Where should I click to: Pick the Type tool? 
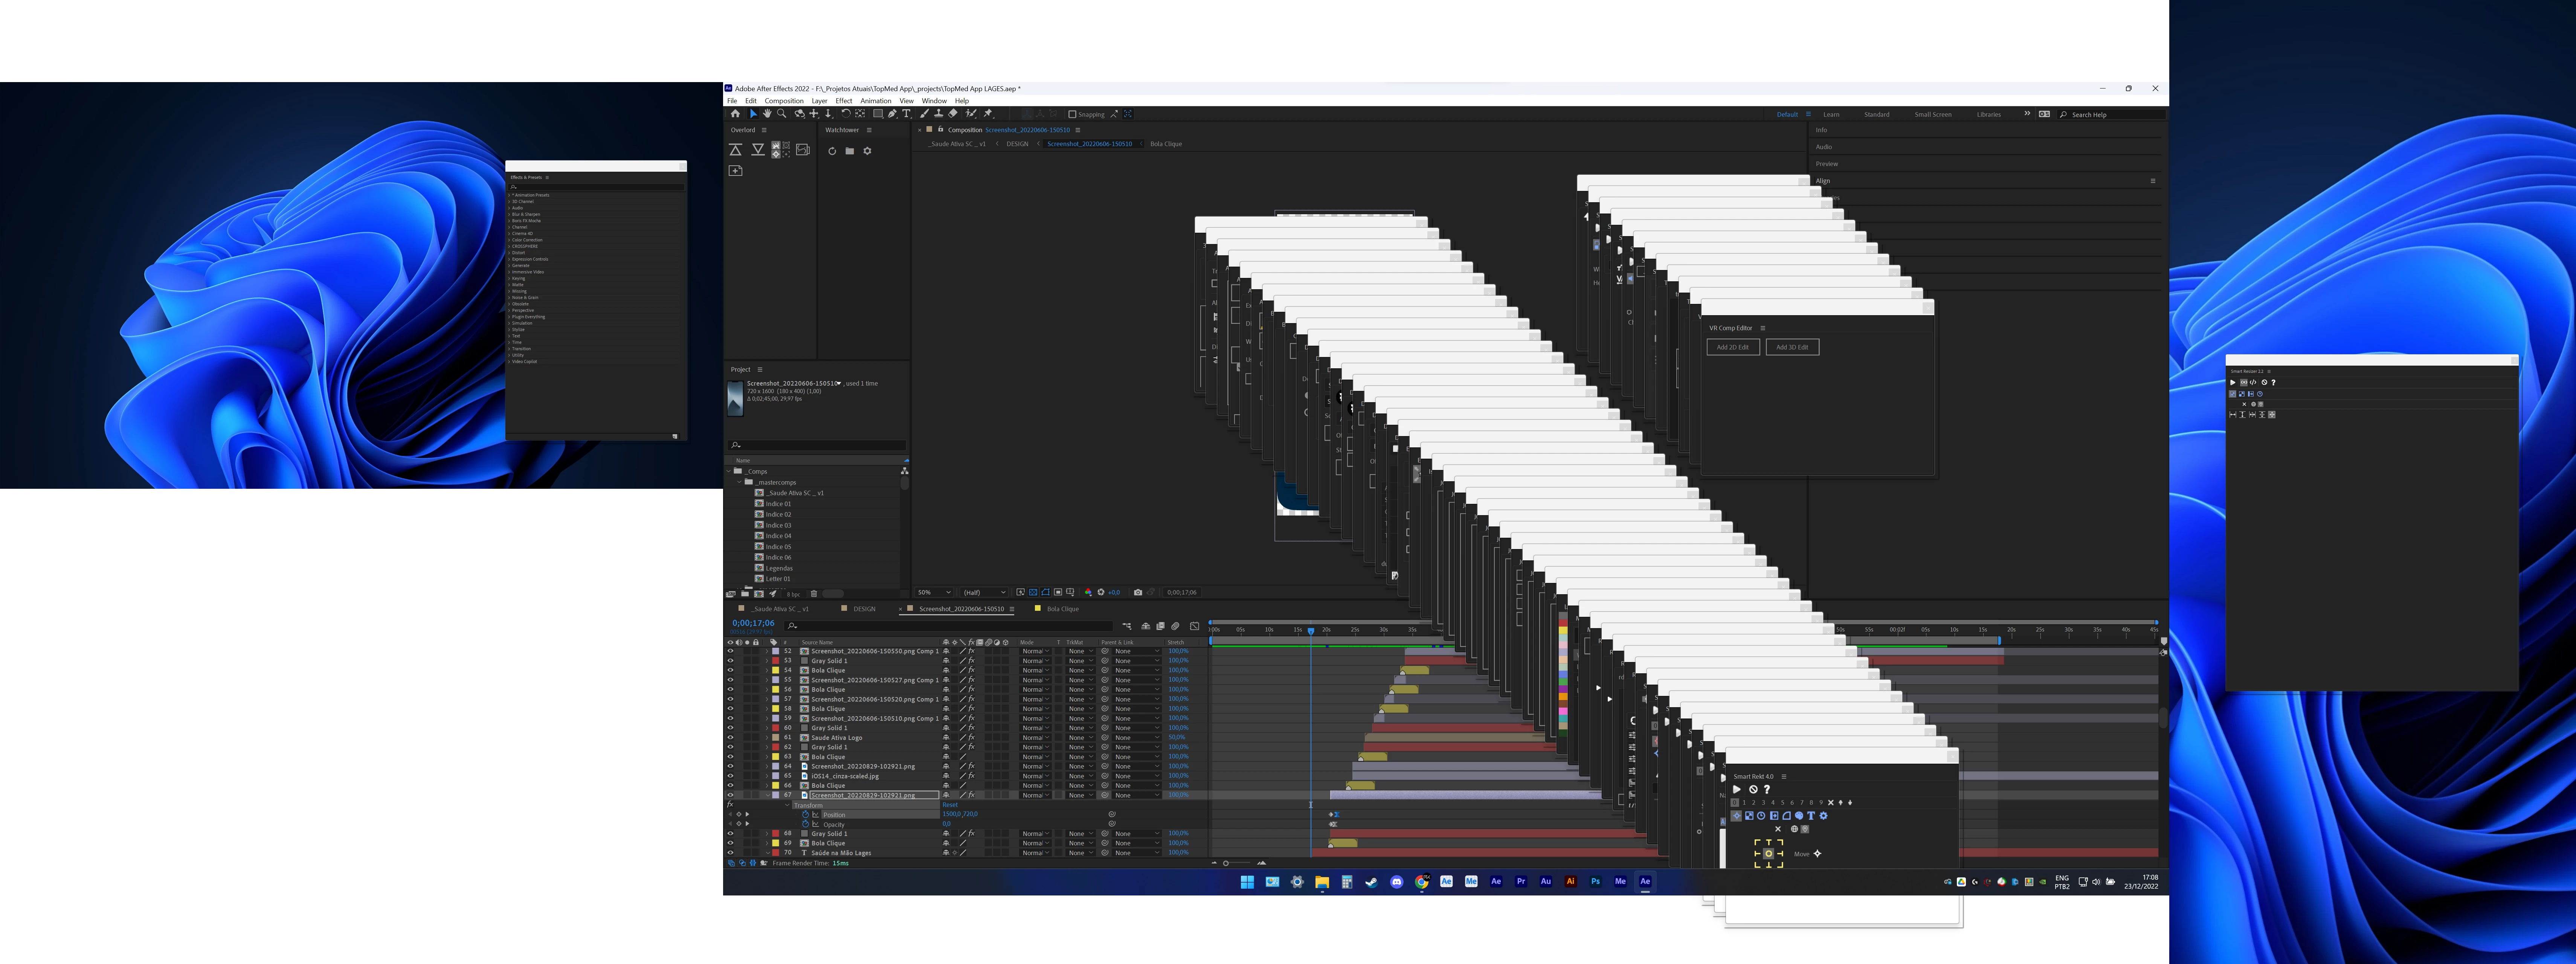(907, 114)
